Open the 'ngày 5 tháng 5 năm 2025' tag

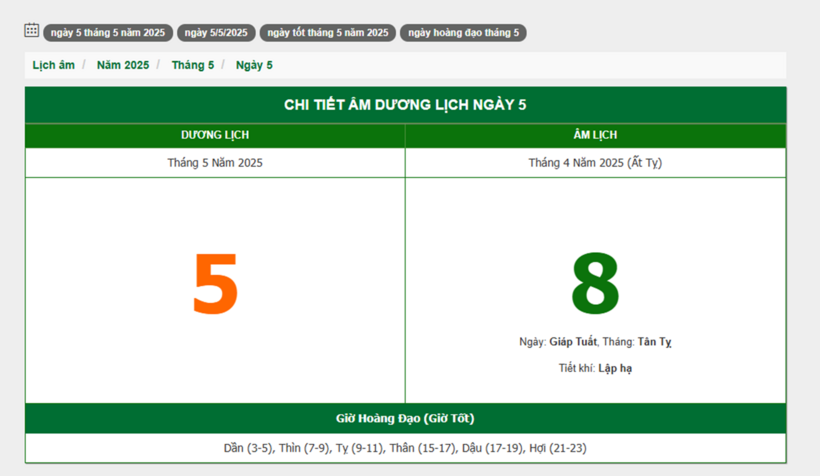coord(108,33)
